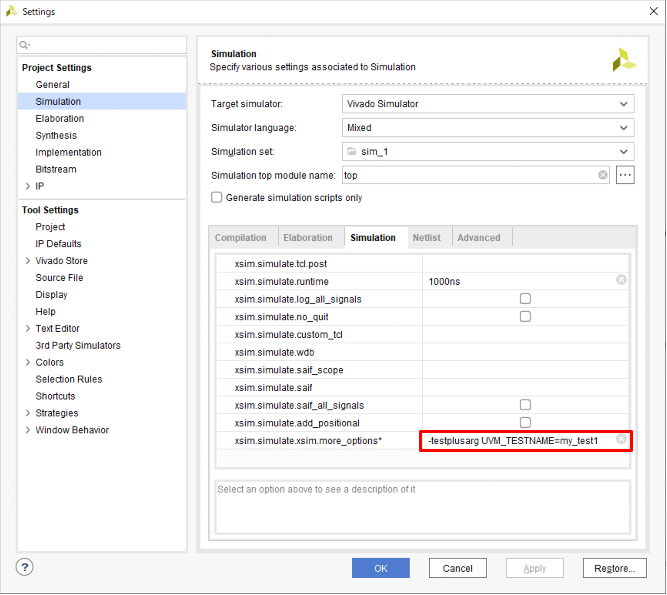Switch to the Netlist tab
Viewport: 667px width, 595px height.
click(x=427, y=238)
